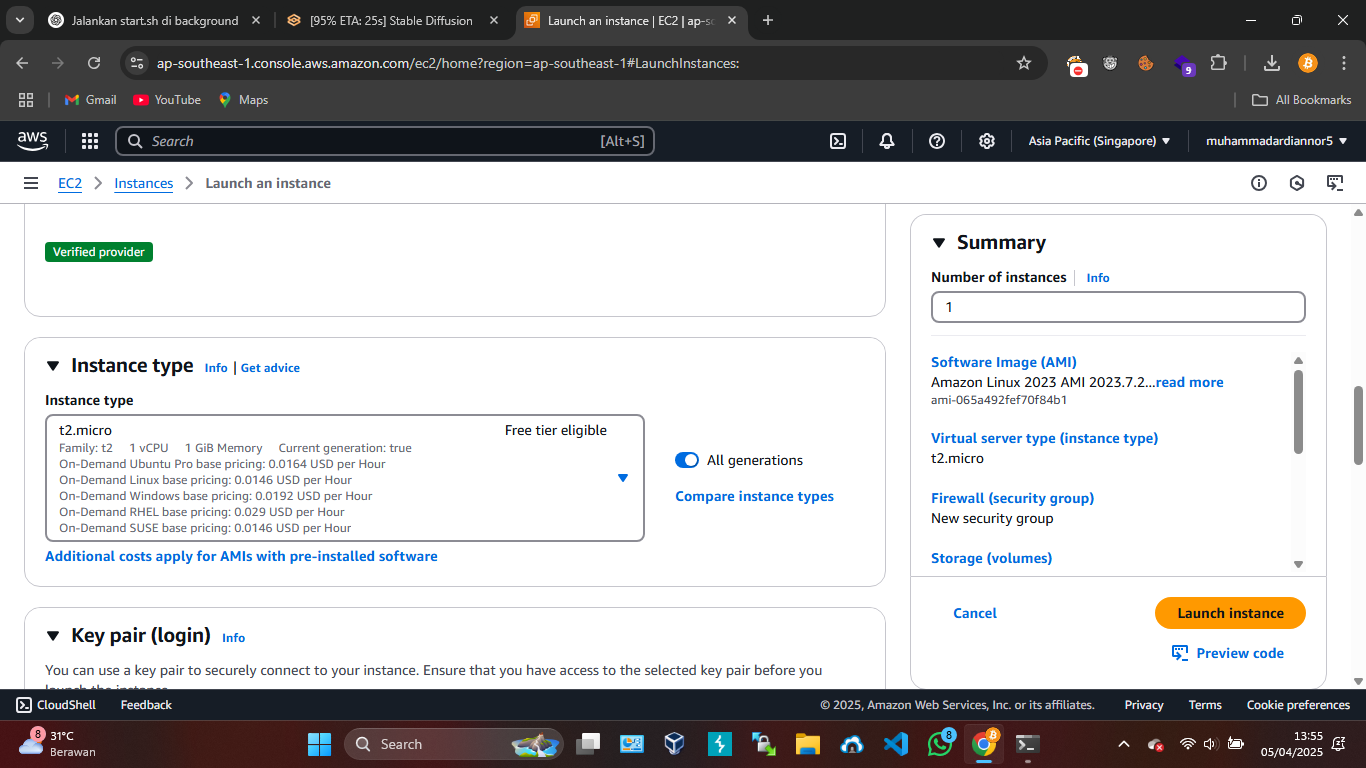
Task: Open Info link beside Instance type
Action: tap(216, 368)
